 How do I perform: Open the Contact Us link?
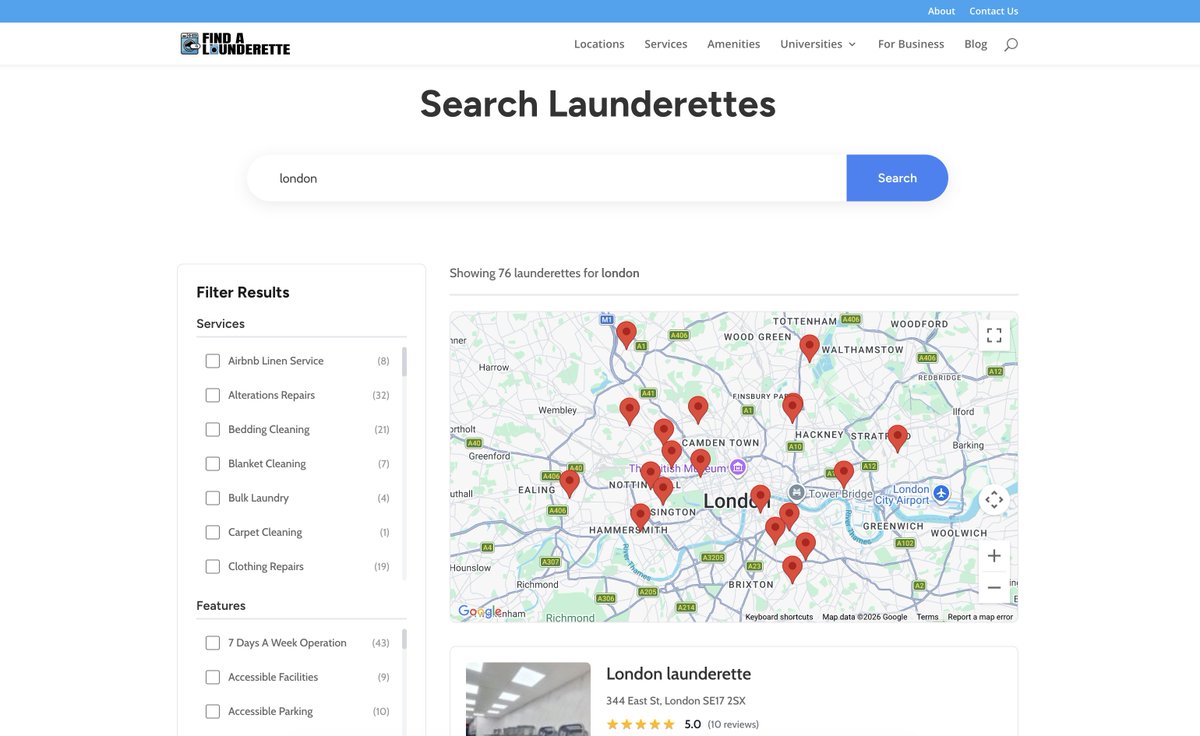(x=994, y=11)
